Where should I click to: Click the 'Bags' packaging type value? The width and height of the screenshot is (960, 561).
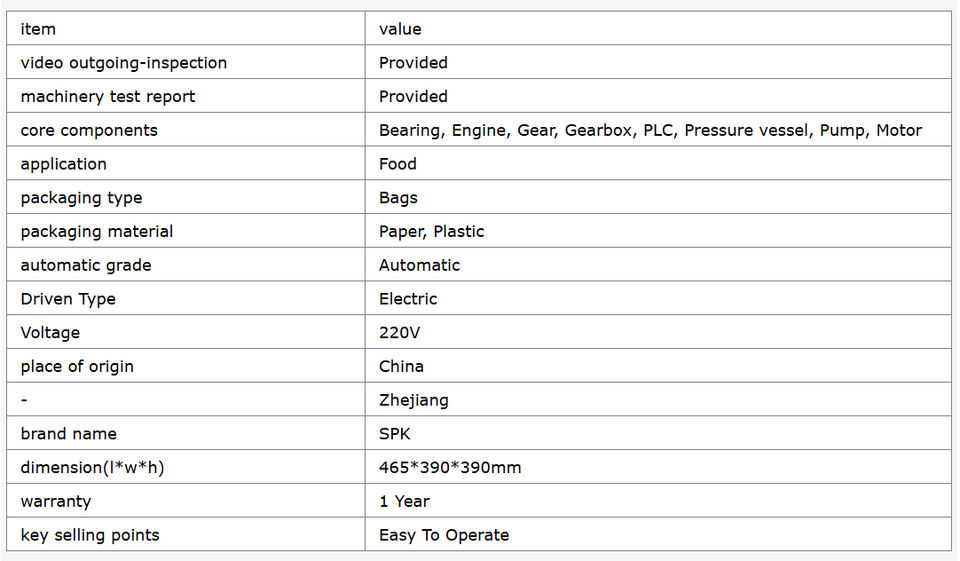[x=398, y=198]
